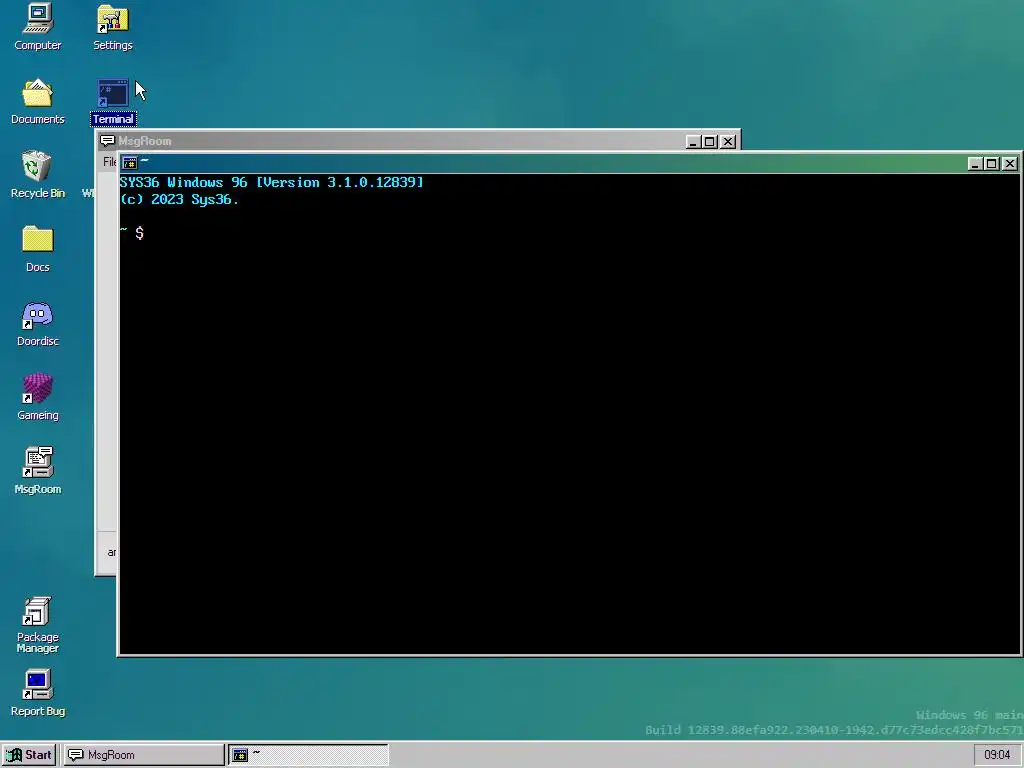Click the MsgRoom window title bar
The height and width of the screenshot is (768, 1024).
(x=418, y=141)
